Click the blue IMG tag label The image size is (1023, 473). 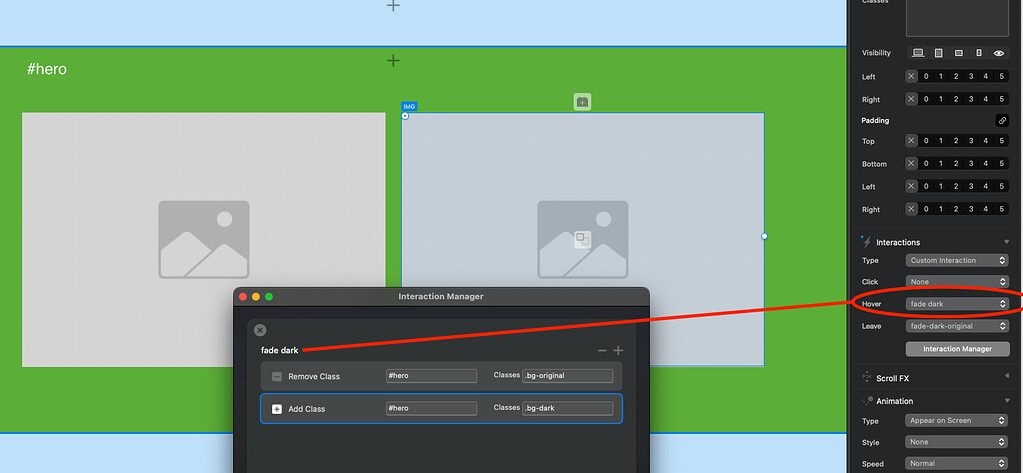click(x=409, y=106)
